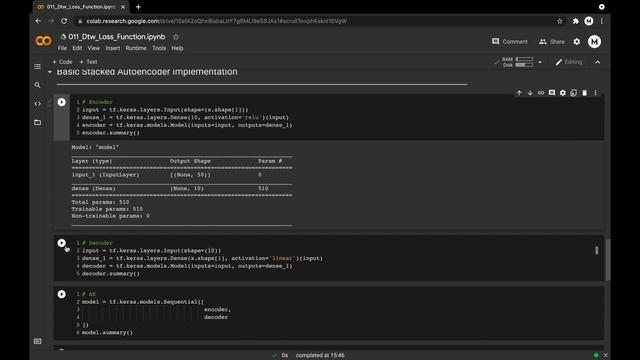
Task: Open the search sidebar panel
Action: pyautogui.click(x=37, y=85)
